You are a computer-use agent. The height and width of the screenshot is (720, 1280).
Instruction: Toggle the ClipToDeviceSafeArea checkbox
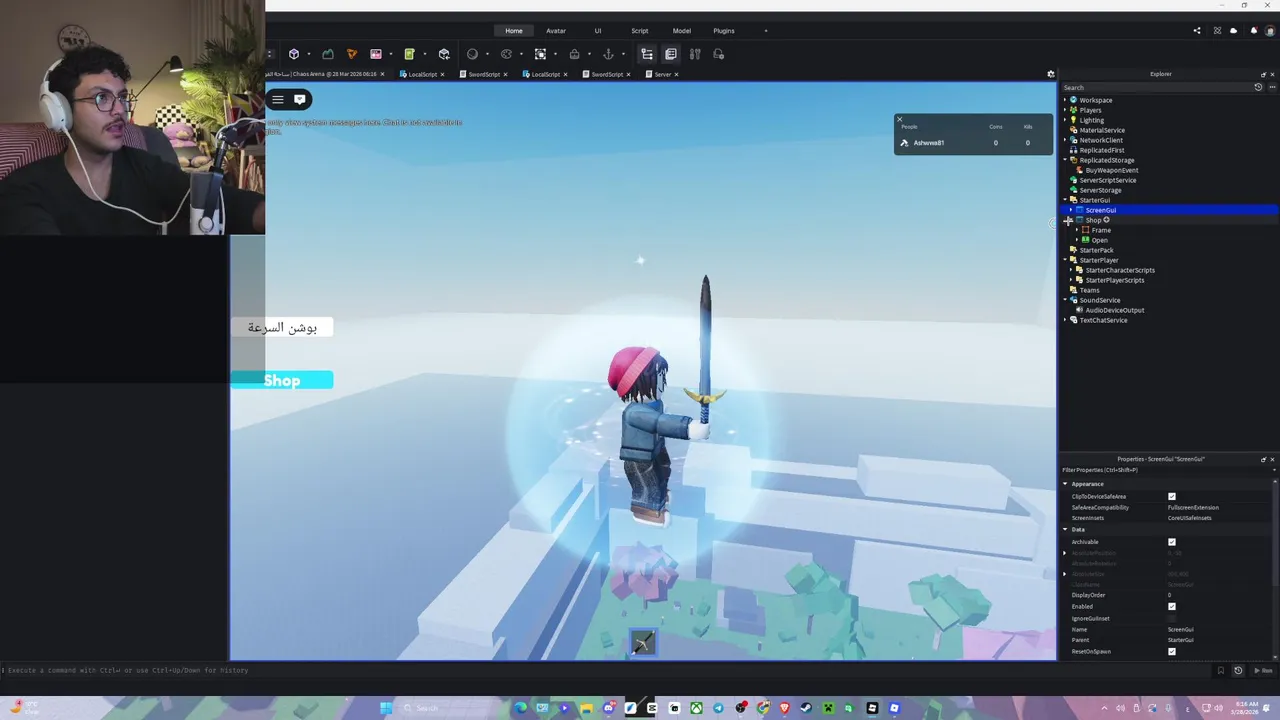click(1172, 496)
